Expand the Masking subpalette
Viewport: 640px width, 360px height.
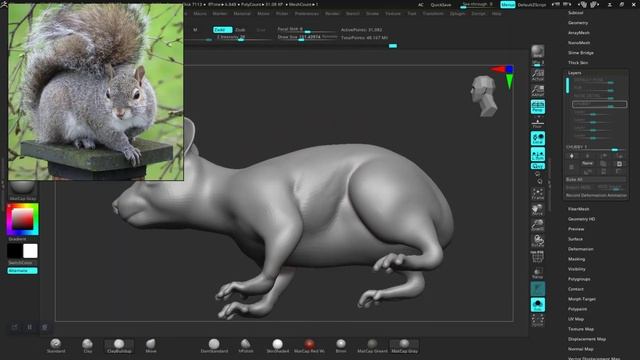(576, 259)
